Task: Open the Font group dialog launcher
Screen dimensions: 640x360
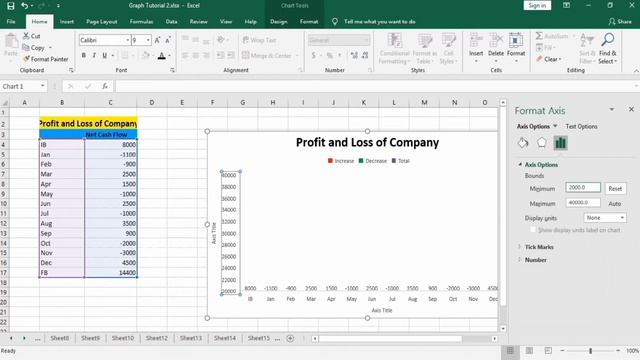Action: point(172,70)
